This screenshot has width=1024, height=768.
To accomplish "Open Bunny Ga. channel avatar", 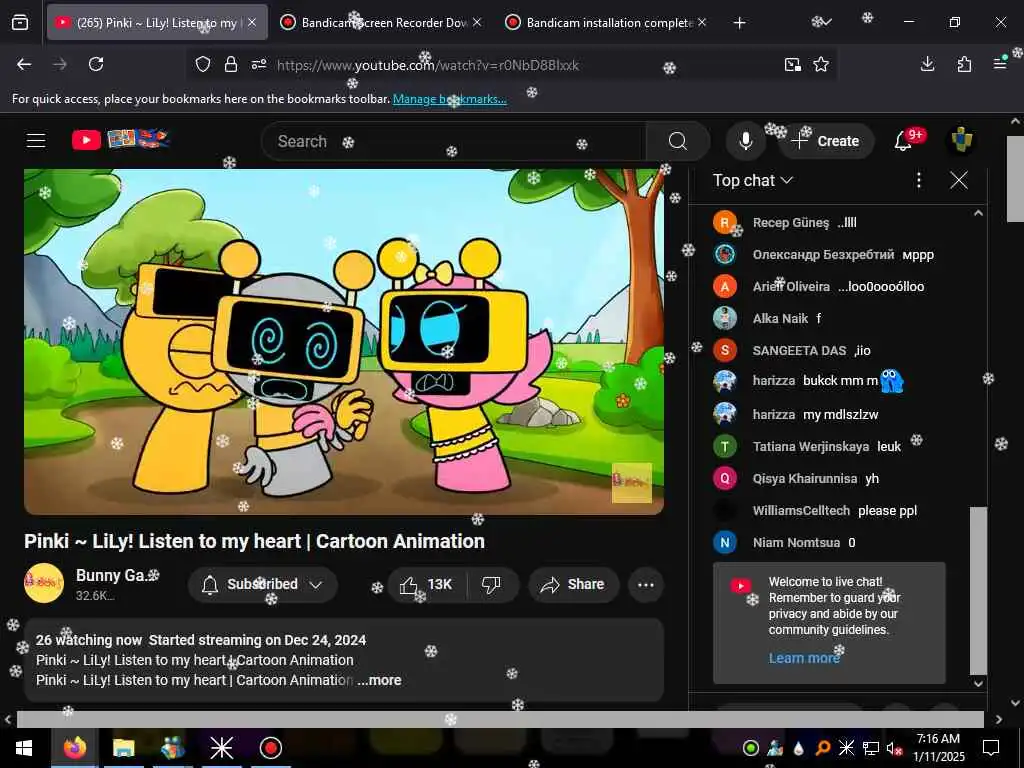I will tap(44, 583).
